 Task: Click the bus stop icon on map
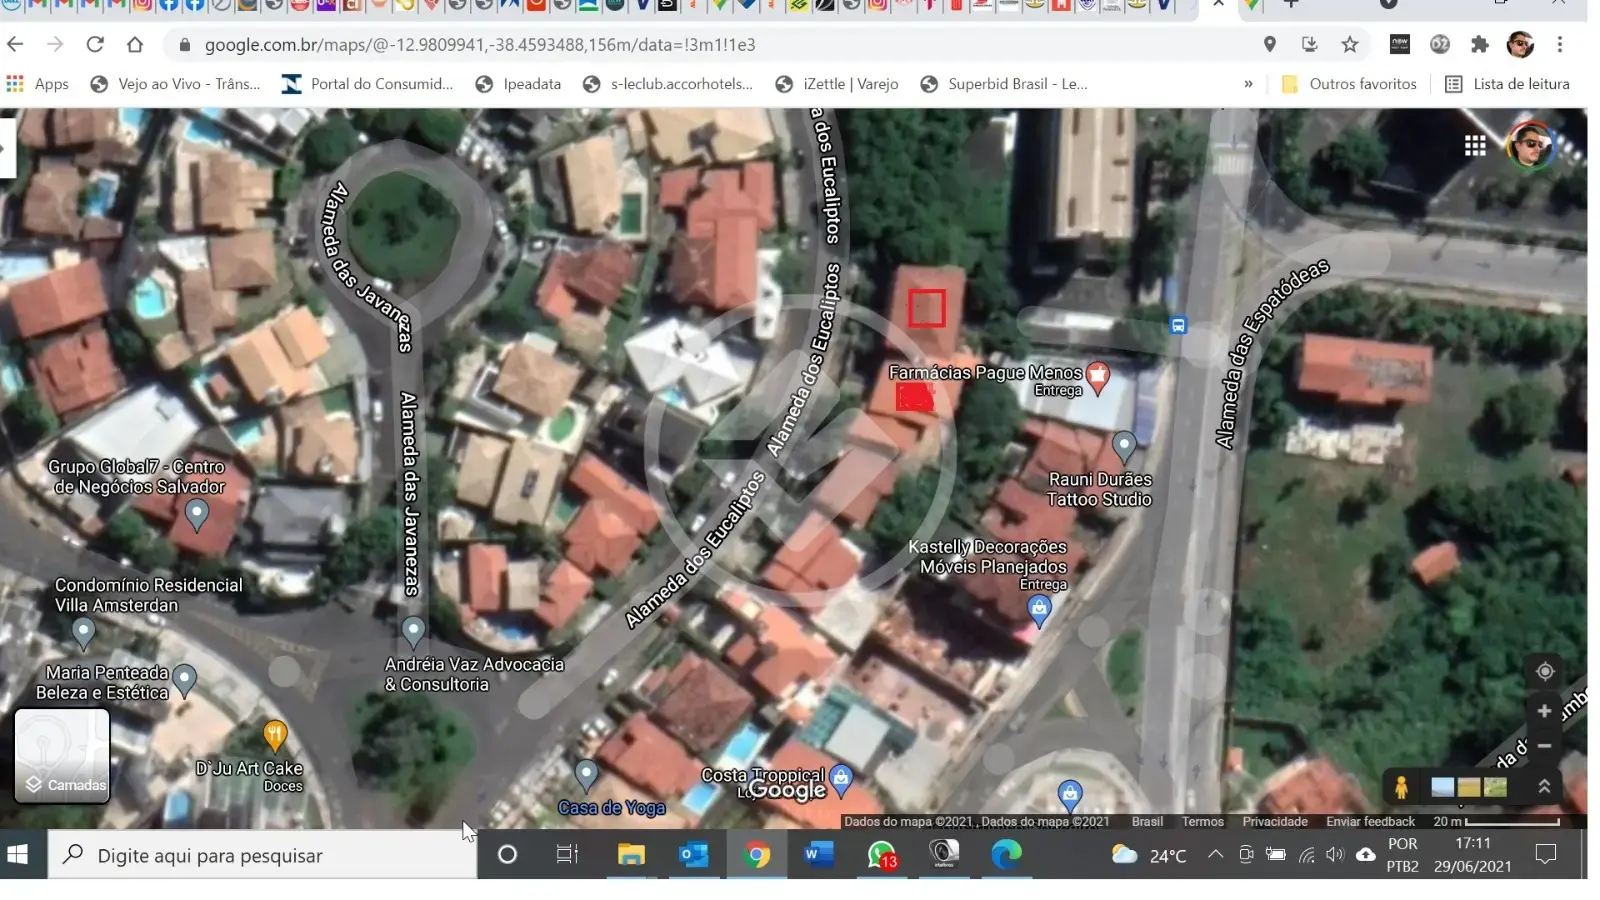[x=1178, y=325]
